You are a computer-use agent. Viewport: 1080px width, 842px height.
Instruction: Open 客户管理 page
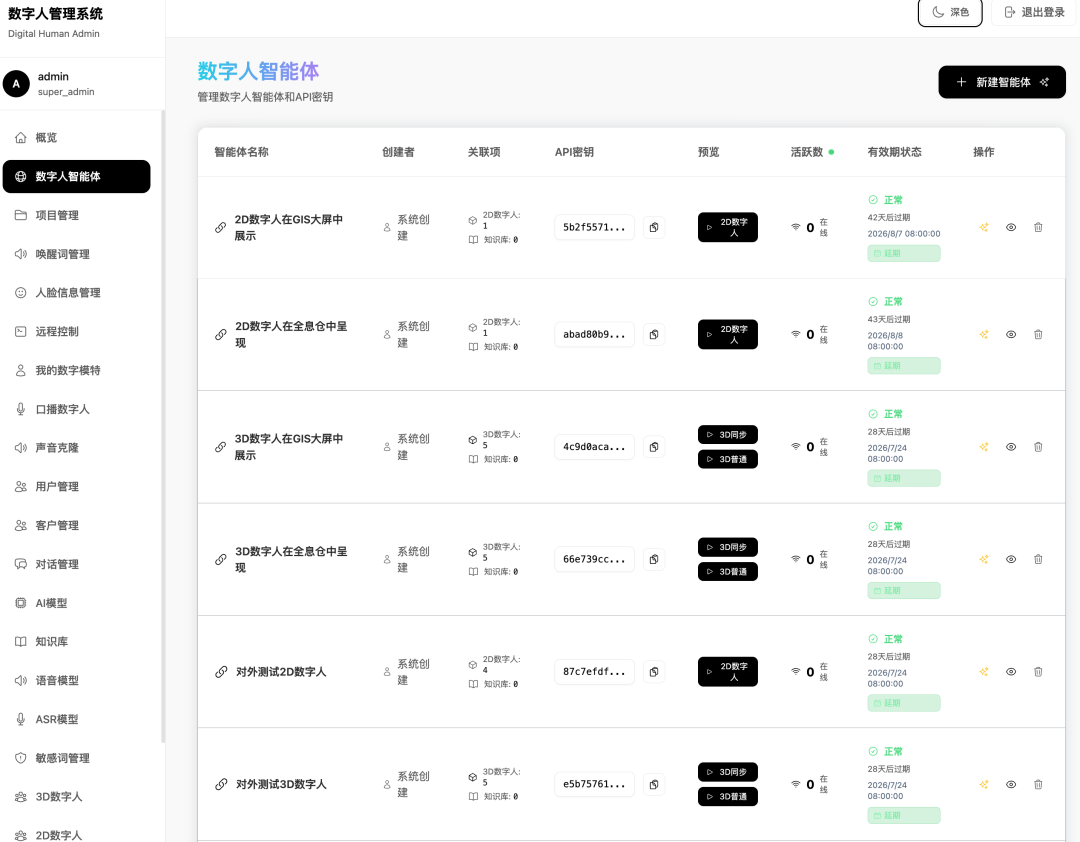tap(76, 526)
